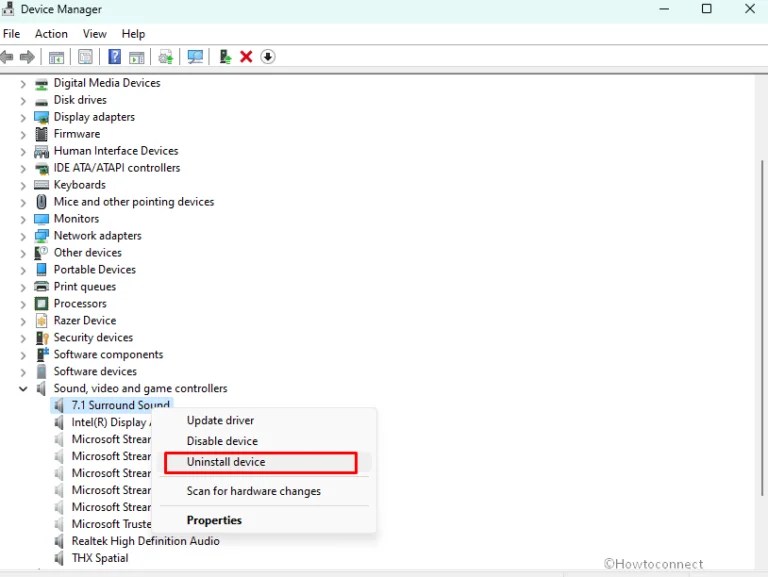Click the Action Pane toolbar icon
This screenshot has height=577, width=768.
137,57
